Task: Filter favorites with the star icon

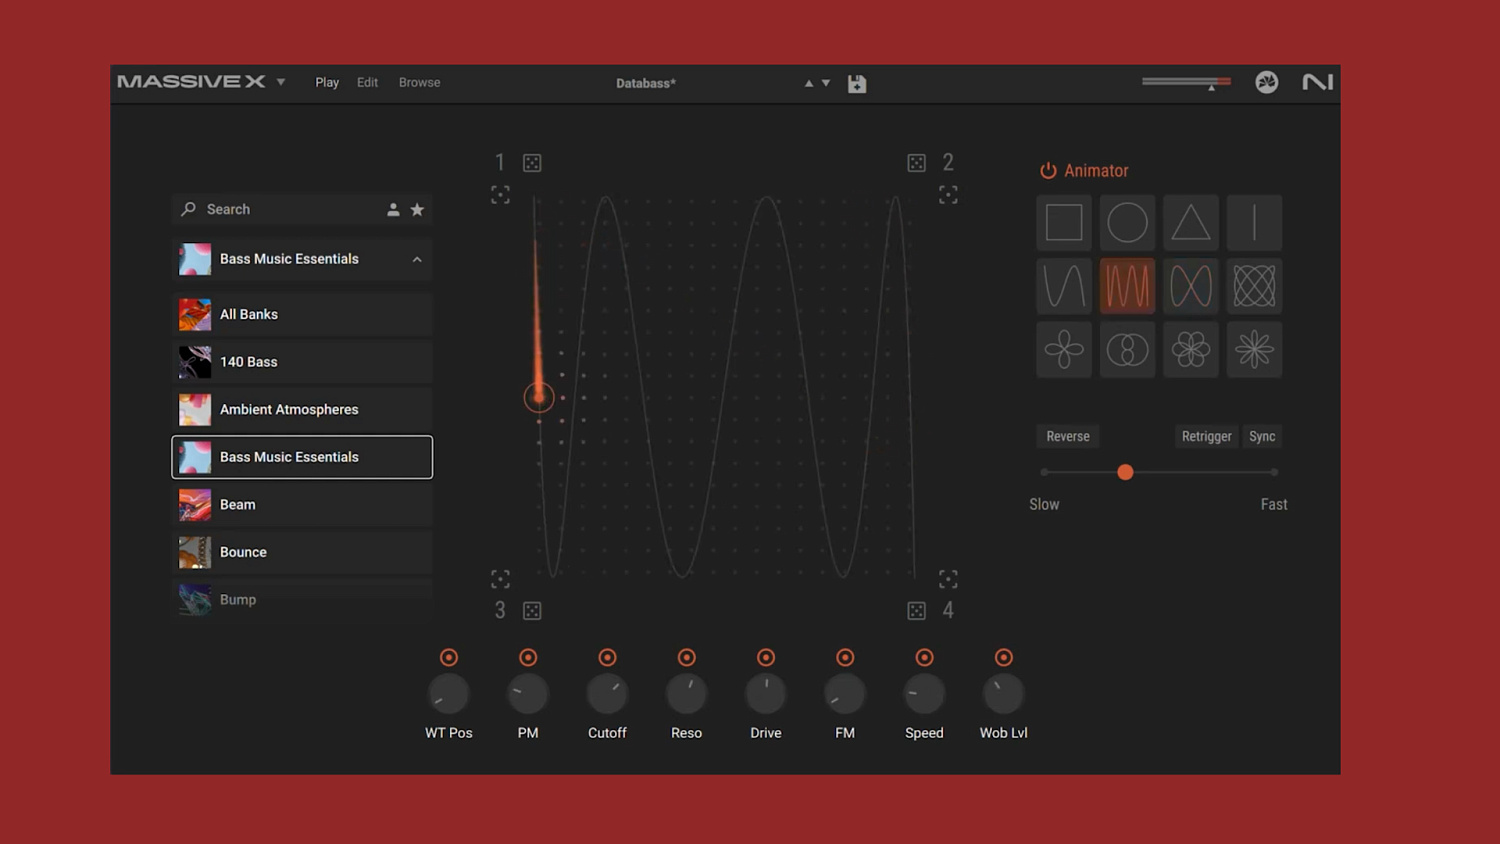Action: [x=417, y=210]
